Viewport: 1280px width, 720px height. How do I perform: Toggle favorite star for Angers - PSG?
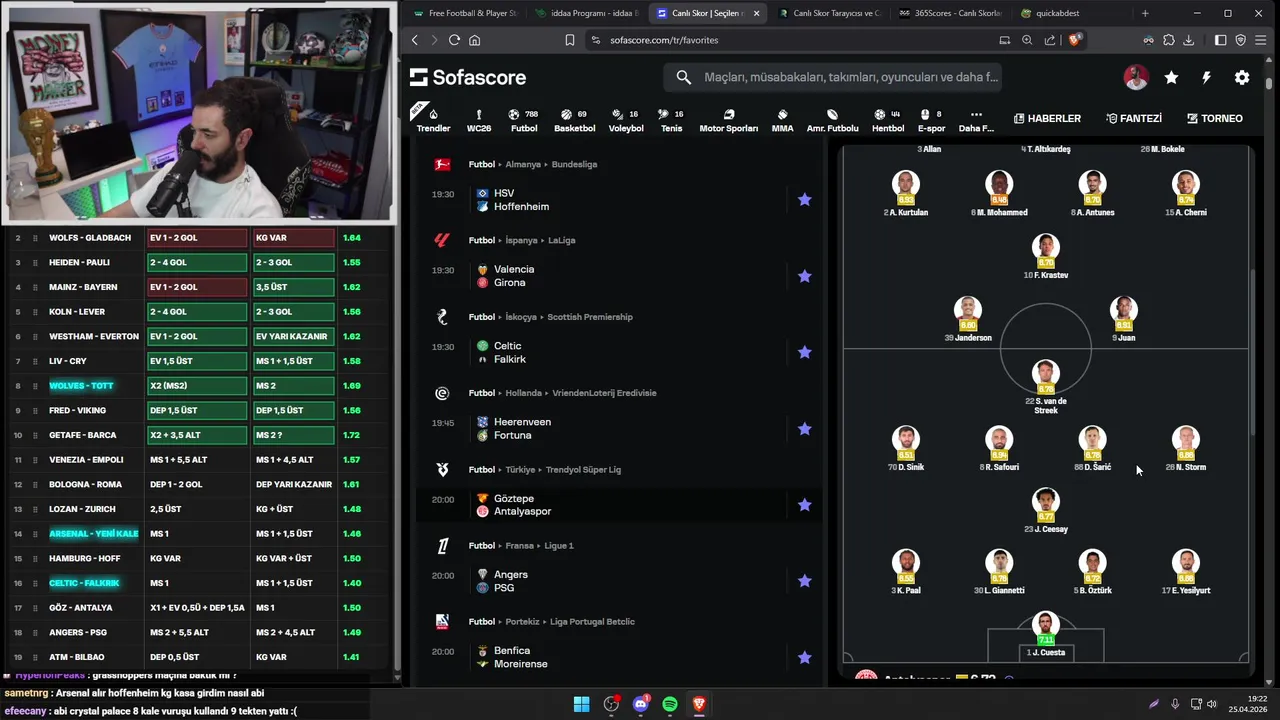coord(804,581)
